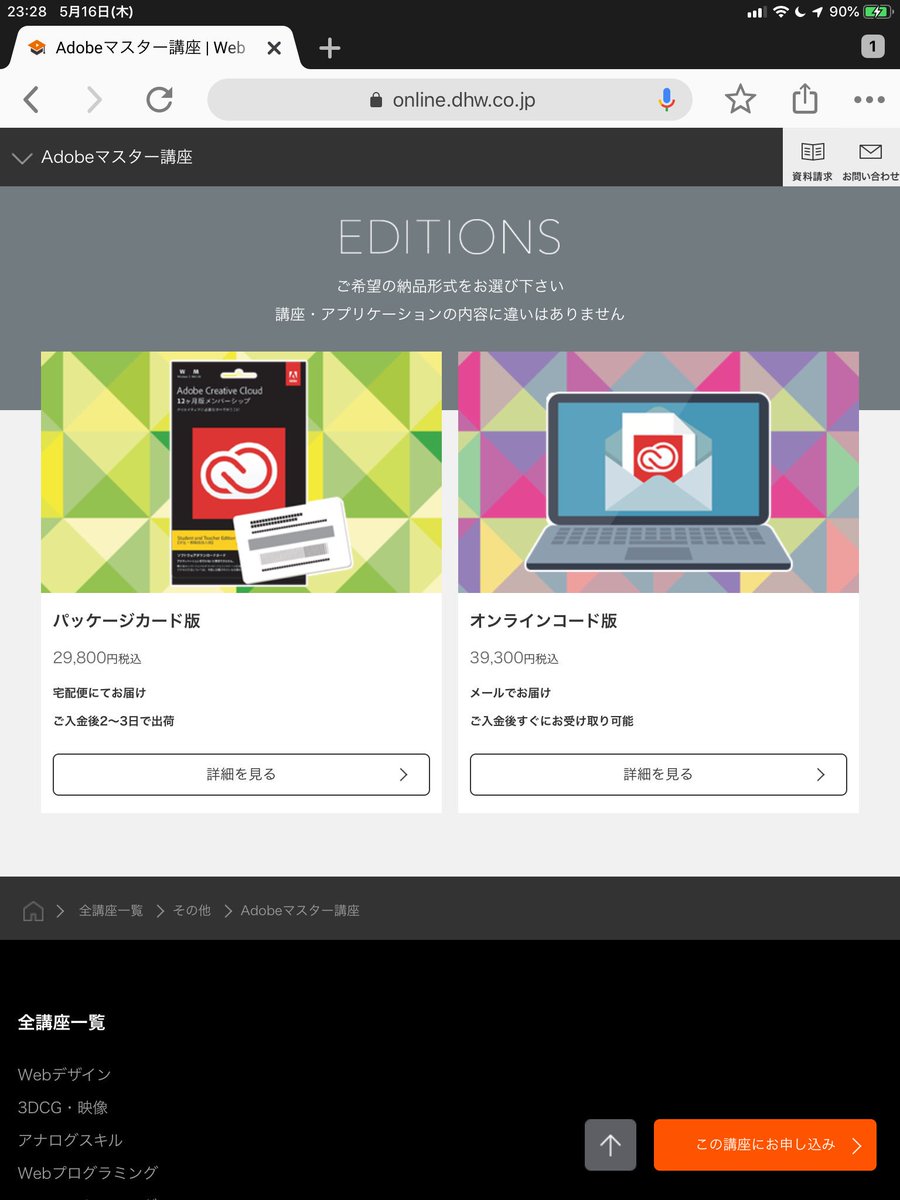Click the 全講座一覧 footer heading

pyautogui.click(x=62, y=1022)
